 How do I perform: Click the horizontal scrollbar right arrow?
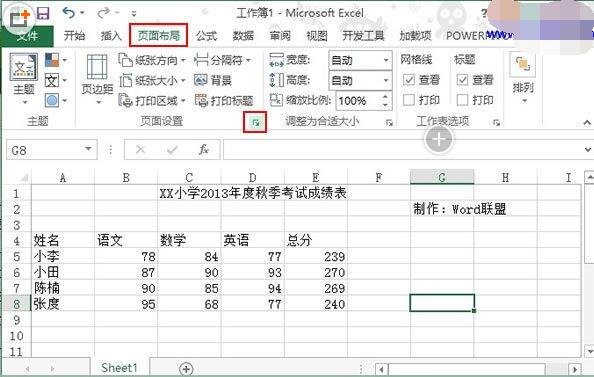point(575,369)
